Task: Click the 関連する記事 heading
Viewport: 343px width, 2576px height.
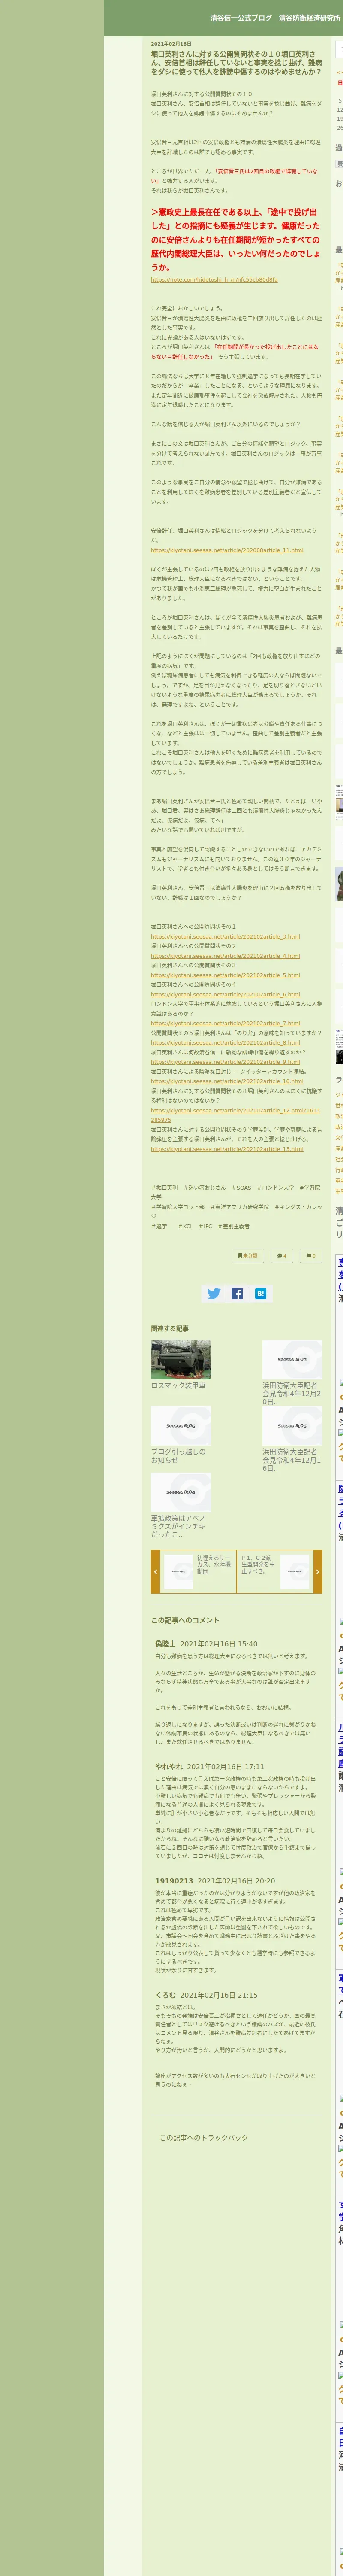Action: tap(170, 1328)
